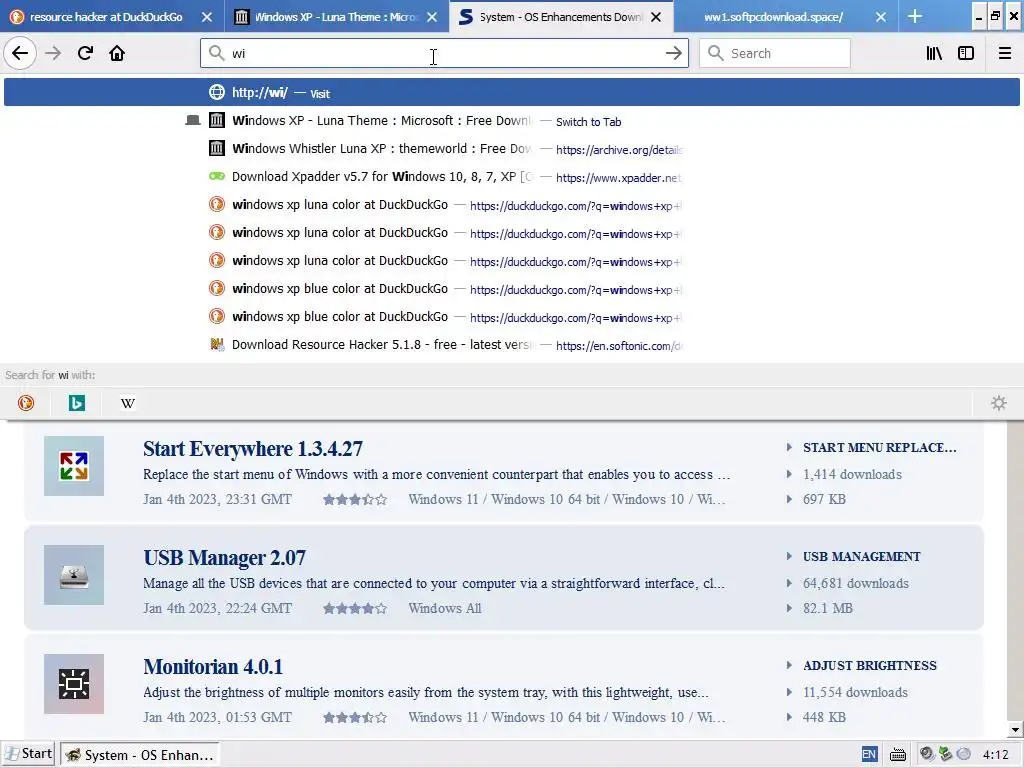Open START MENU REPLACE... category link
The height and width of the screenshot is (768, 1024).
point(880,447)
